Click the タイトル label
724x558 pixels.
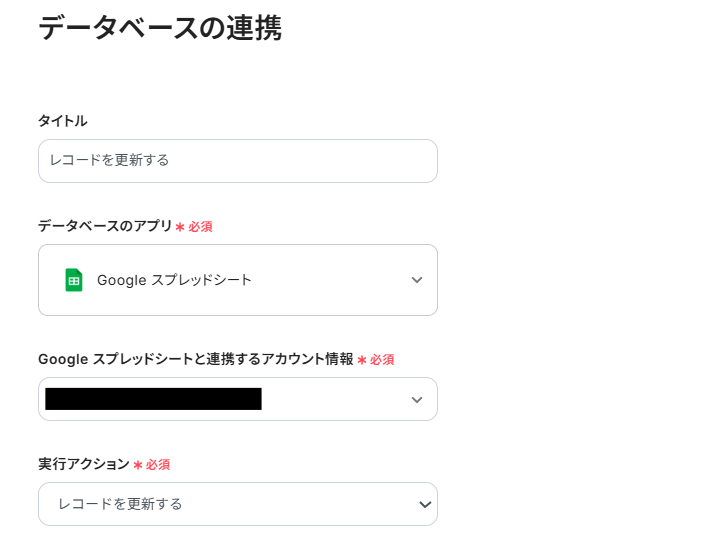(62, 121)
